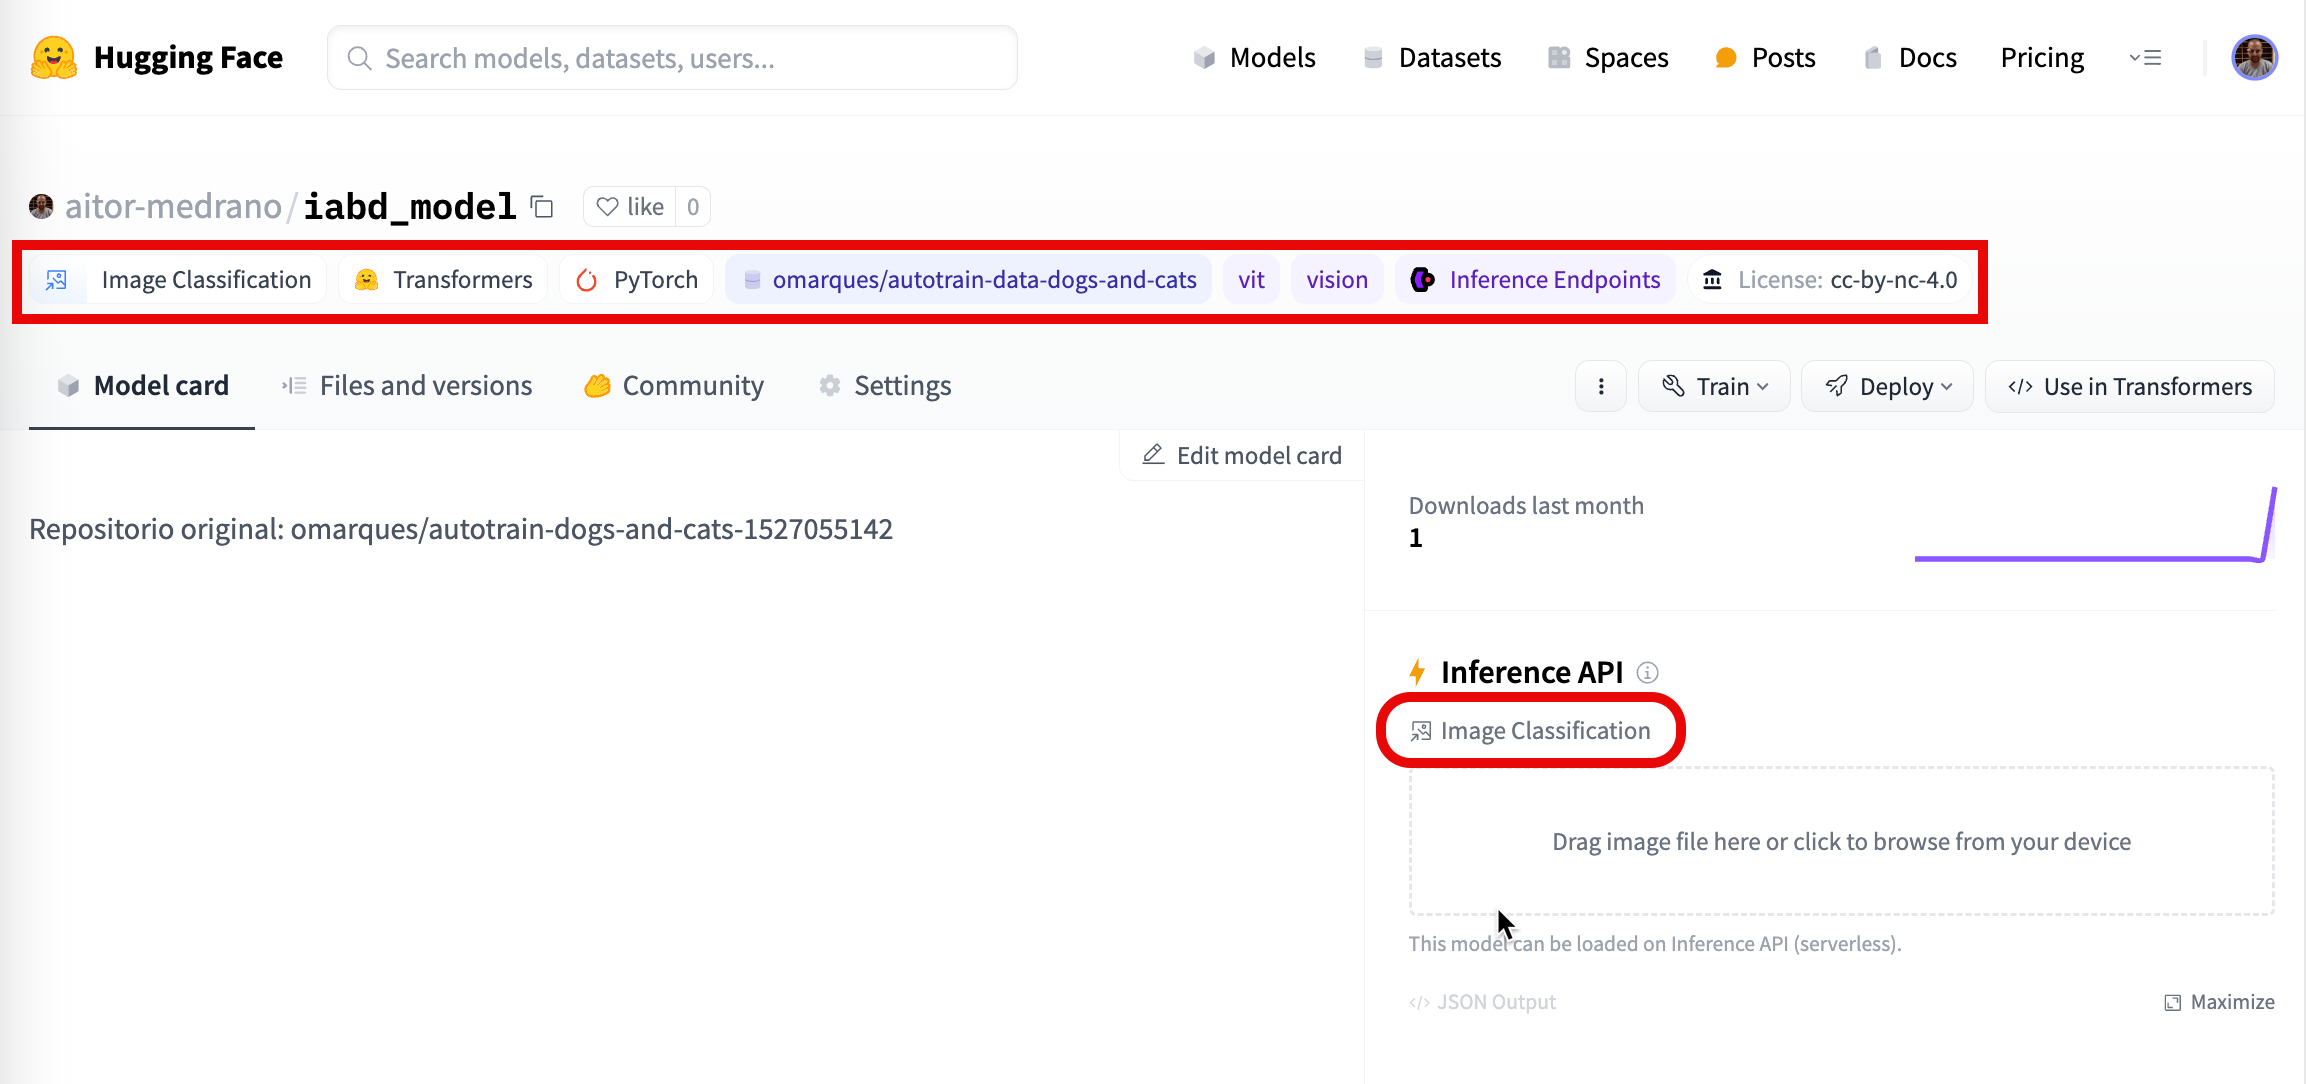This screenshot has height=1084, width=2306.
Task: Switch to Model card tab
Action: tap(142, 386)
